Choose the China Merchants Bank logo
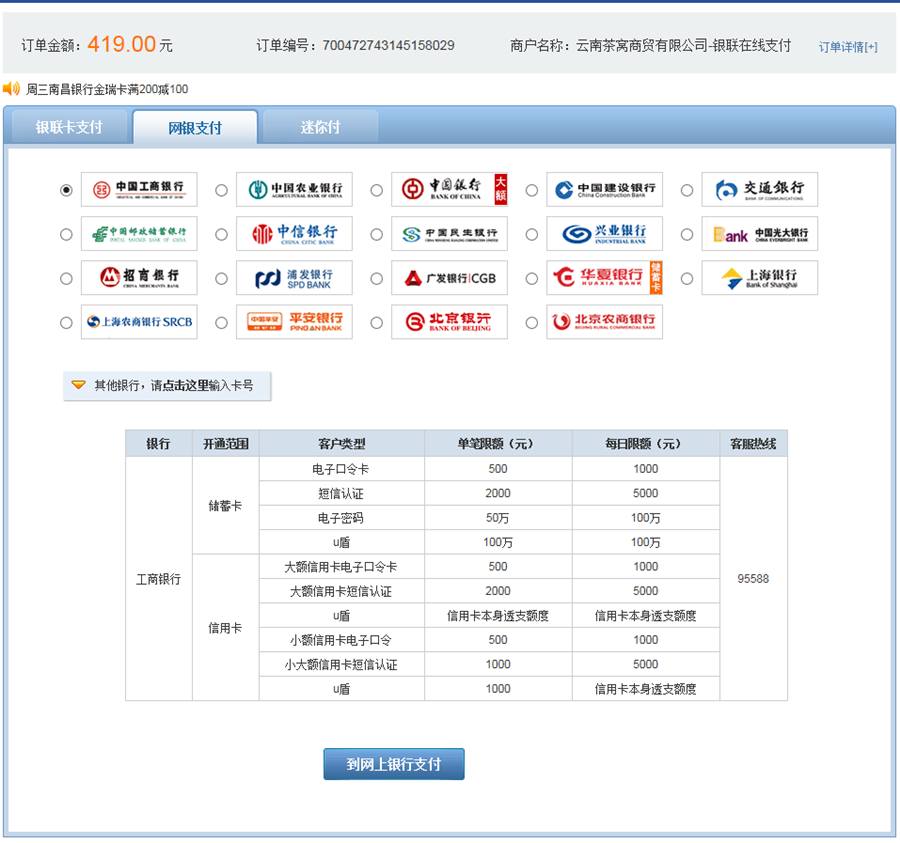Image resolution: width=900 pixels, height=843 pixels. coord(139,277)
